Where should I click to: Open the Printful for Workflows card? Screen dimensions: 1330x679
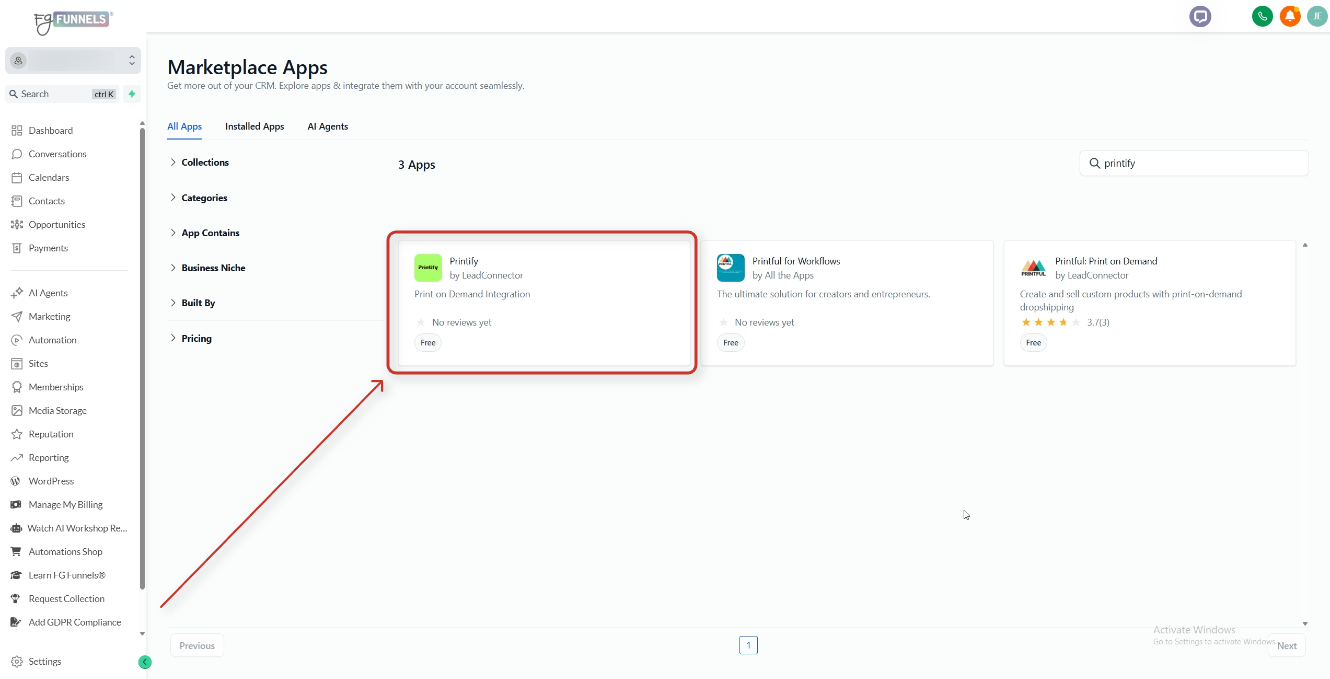pyautogui.click(x=847, y=303)
